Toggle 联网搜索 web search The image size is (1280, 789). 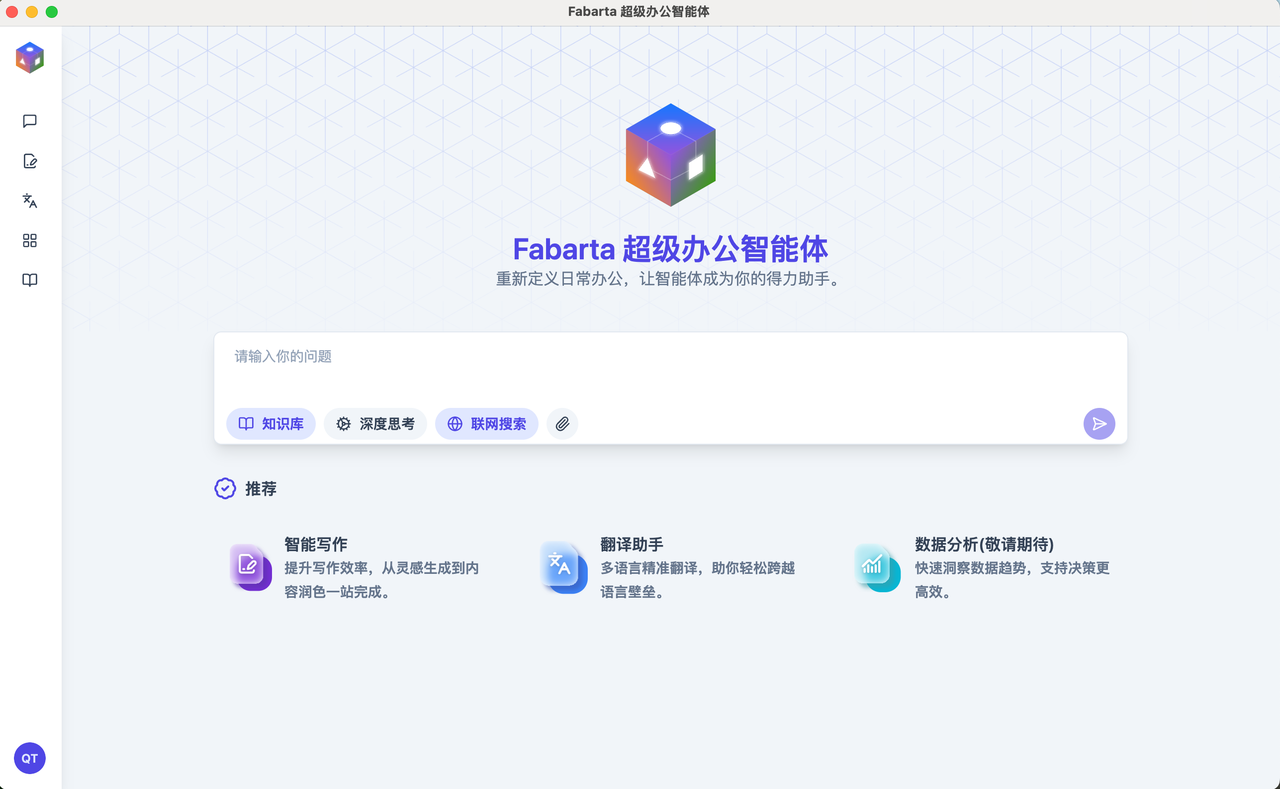click(x=487, y=424)
